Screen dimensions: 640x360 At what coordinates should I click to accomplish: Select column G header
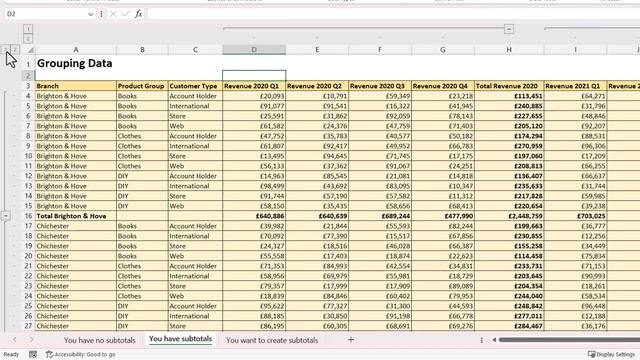click(443, 49)
